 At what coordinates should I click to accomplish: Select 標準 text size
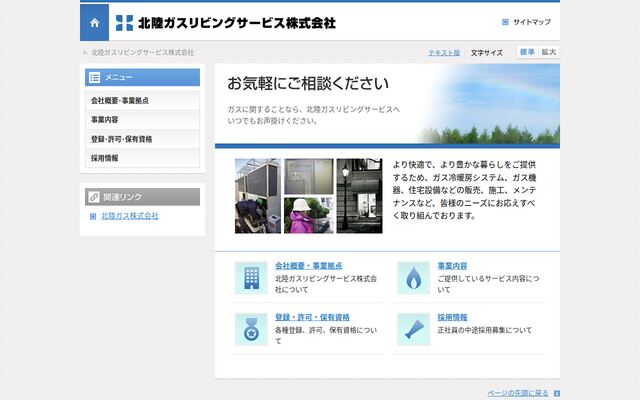527,52
